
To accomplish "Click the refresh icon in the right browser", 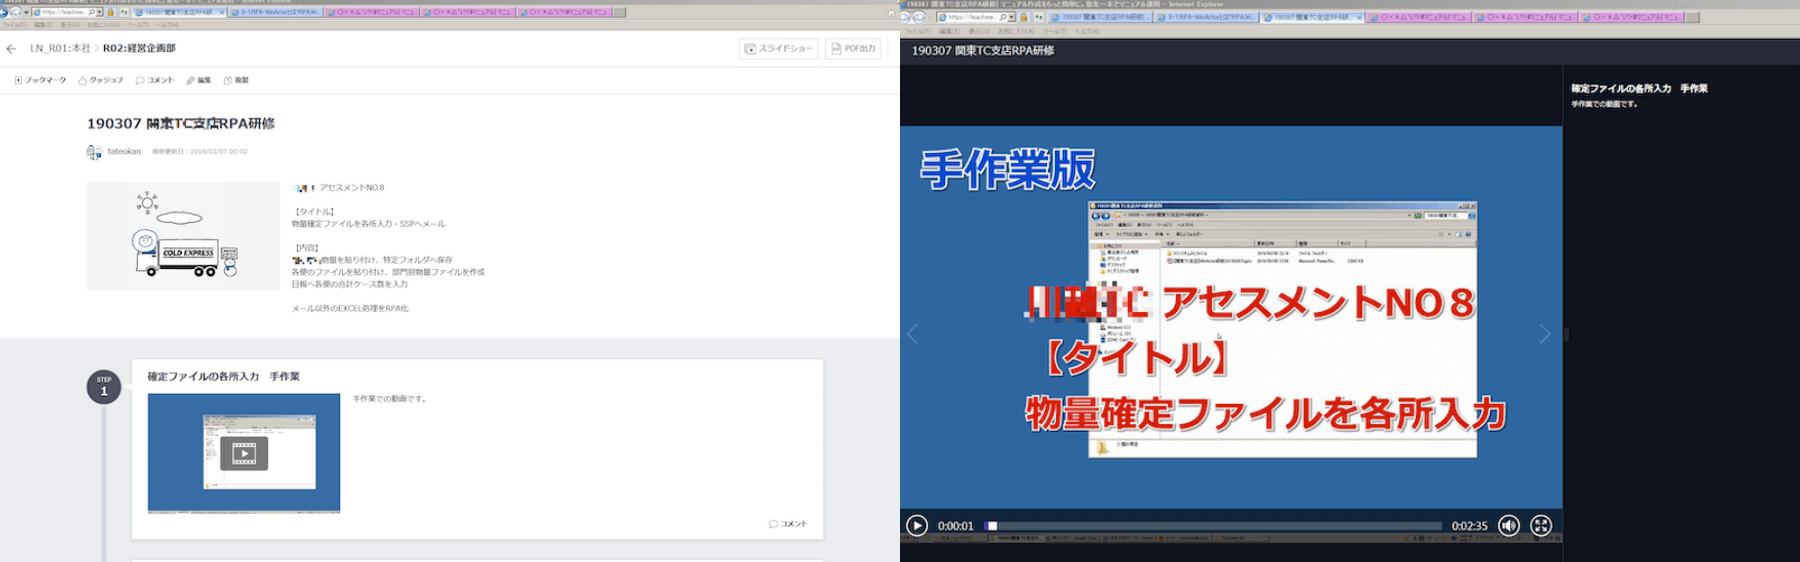I will click(1038, 17).
